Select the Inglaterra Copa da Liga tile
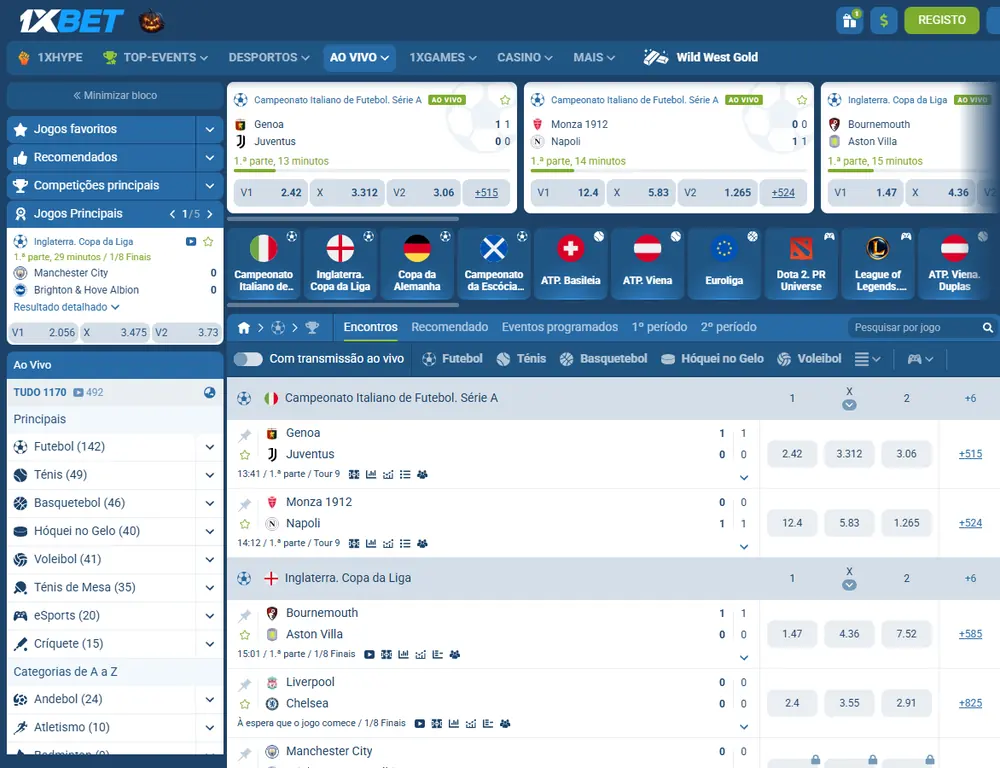This screenshot has height=768, width=1000. tap(340, 264)
